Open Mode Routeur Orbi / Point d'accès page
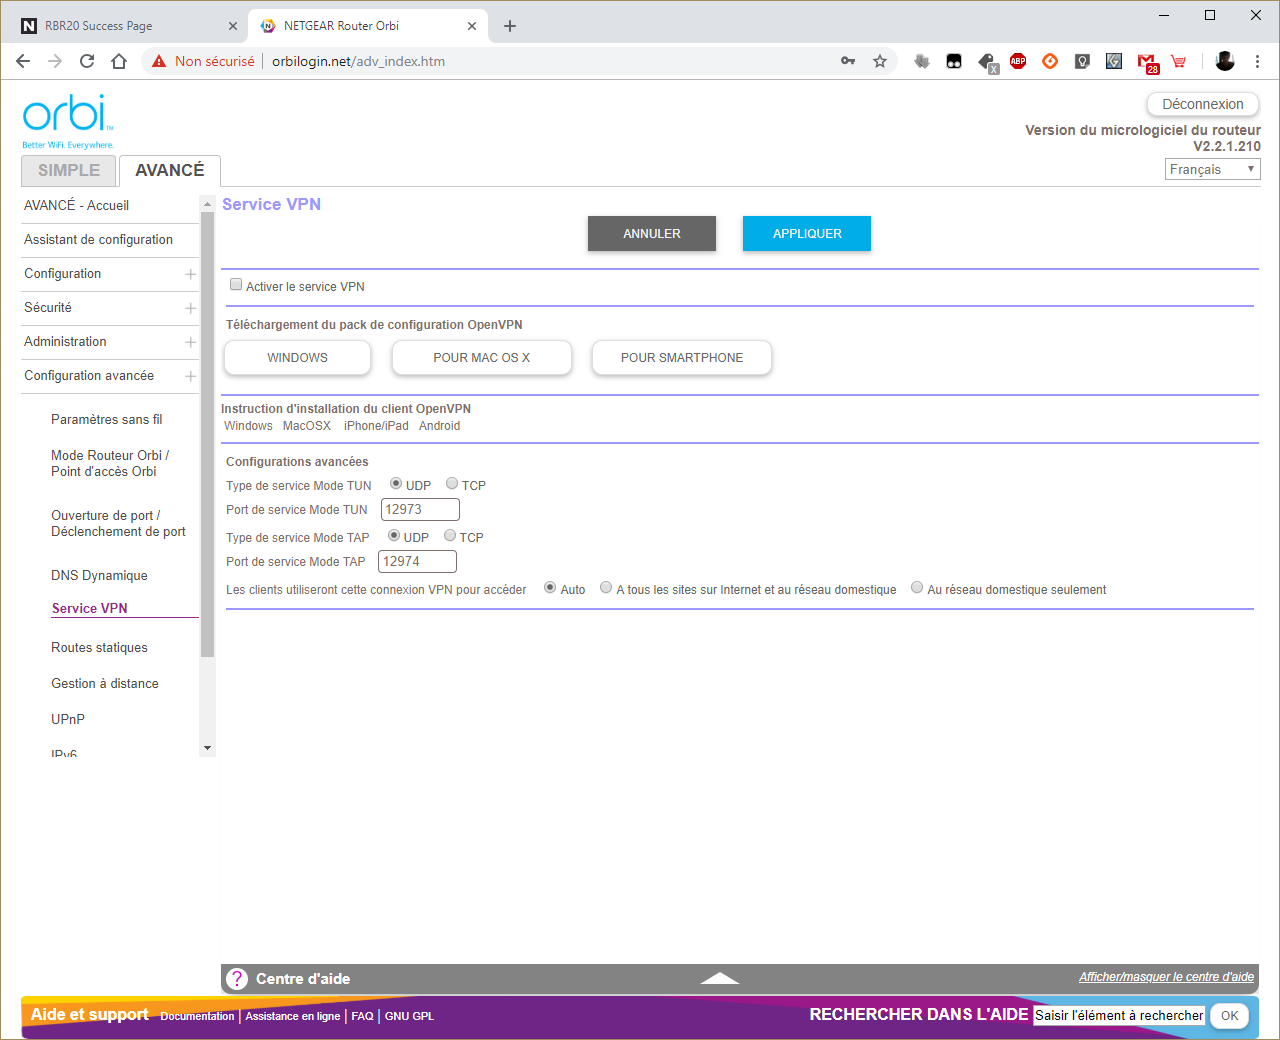The width and height of the screenshot is (1280, 1040). click(x=110, y=463)
